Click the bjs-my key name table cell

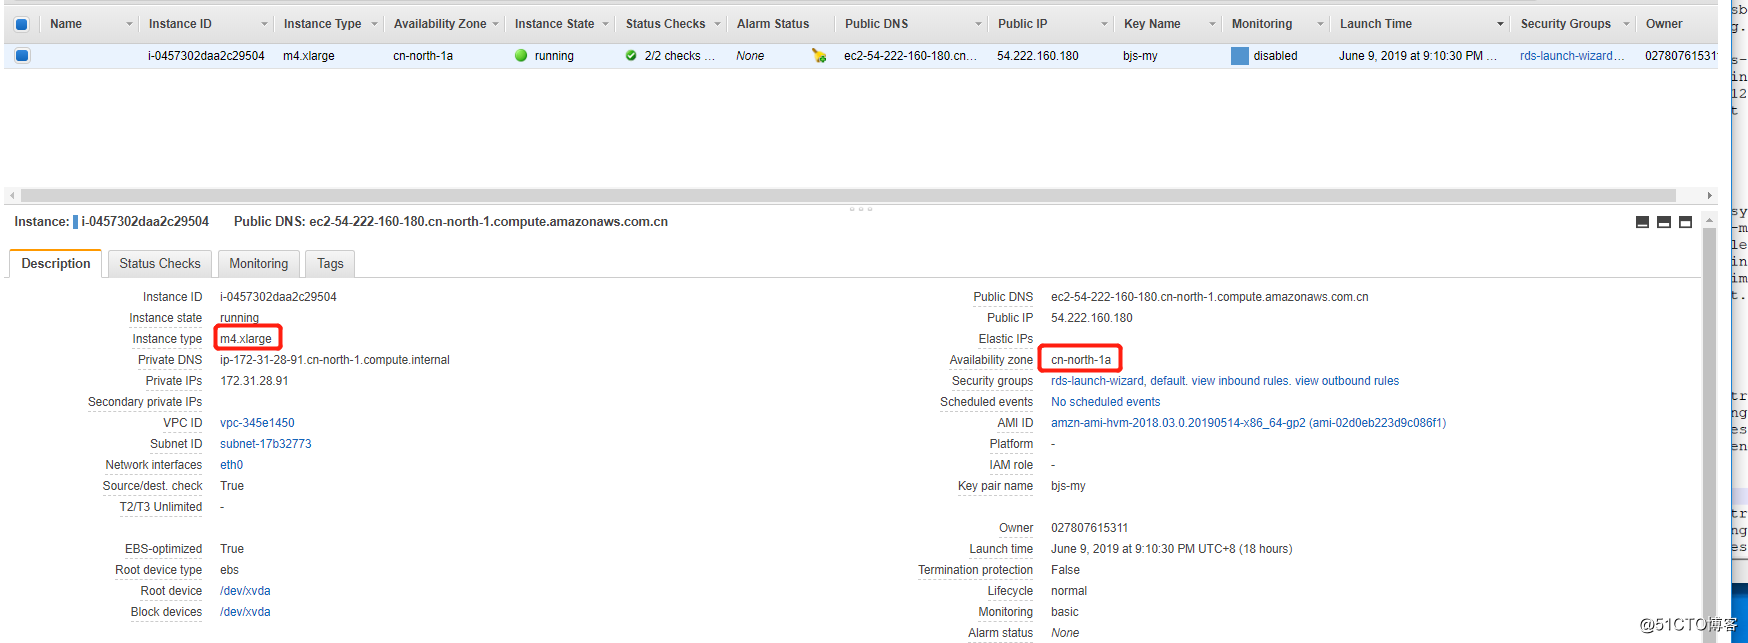tap(1140, 56)
